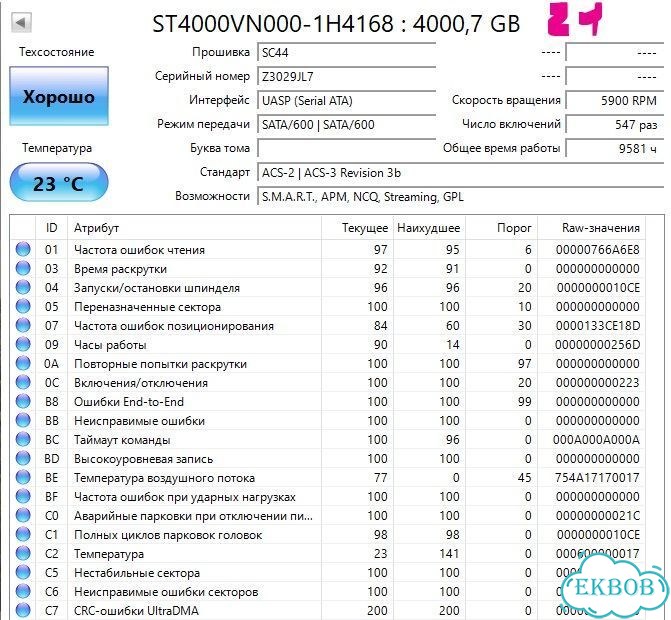This screenshot has height=620, width=671.
Task: Click the Режим передачи field SATA/600
Action: tap(346, 125)
